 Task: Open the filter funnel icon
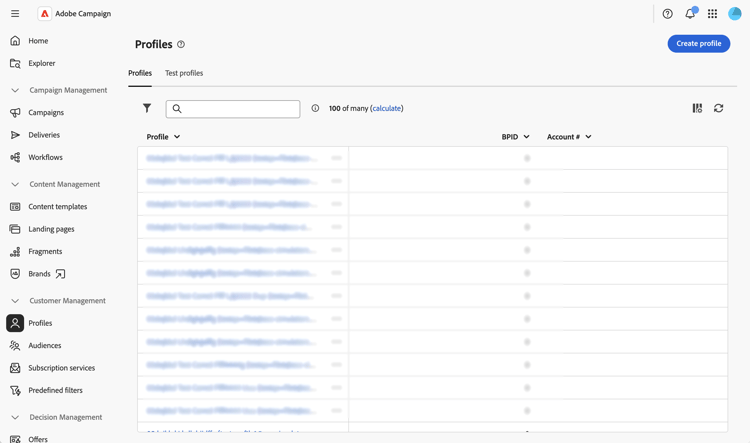click(x=147, y=108)
